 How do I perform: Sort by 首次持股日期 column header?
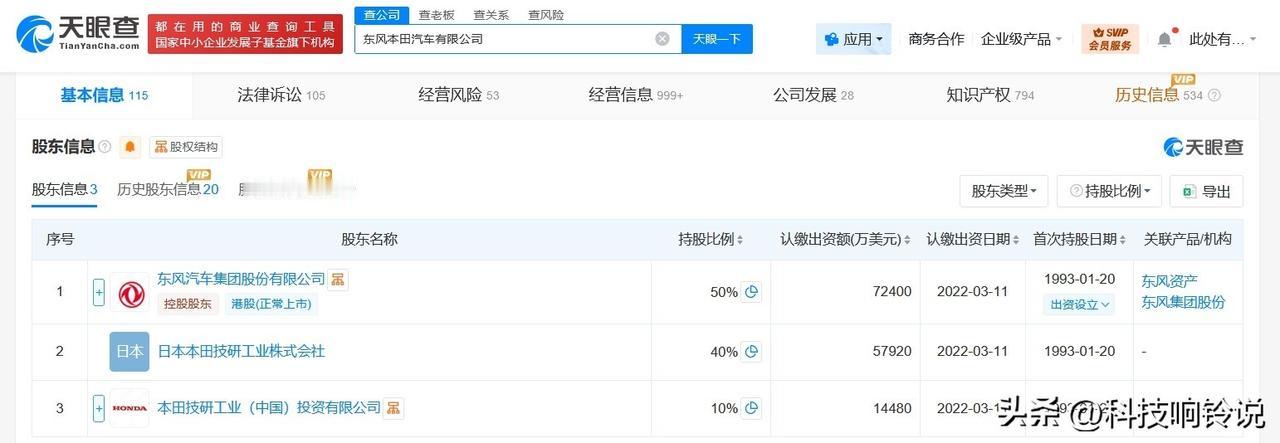click(1080, 240)
